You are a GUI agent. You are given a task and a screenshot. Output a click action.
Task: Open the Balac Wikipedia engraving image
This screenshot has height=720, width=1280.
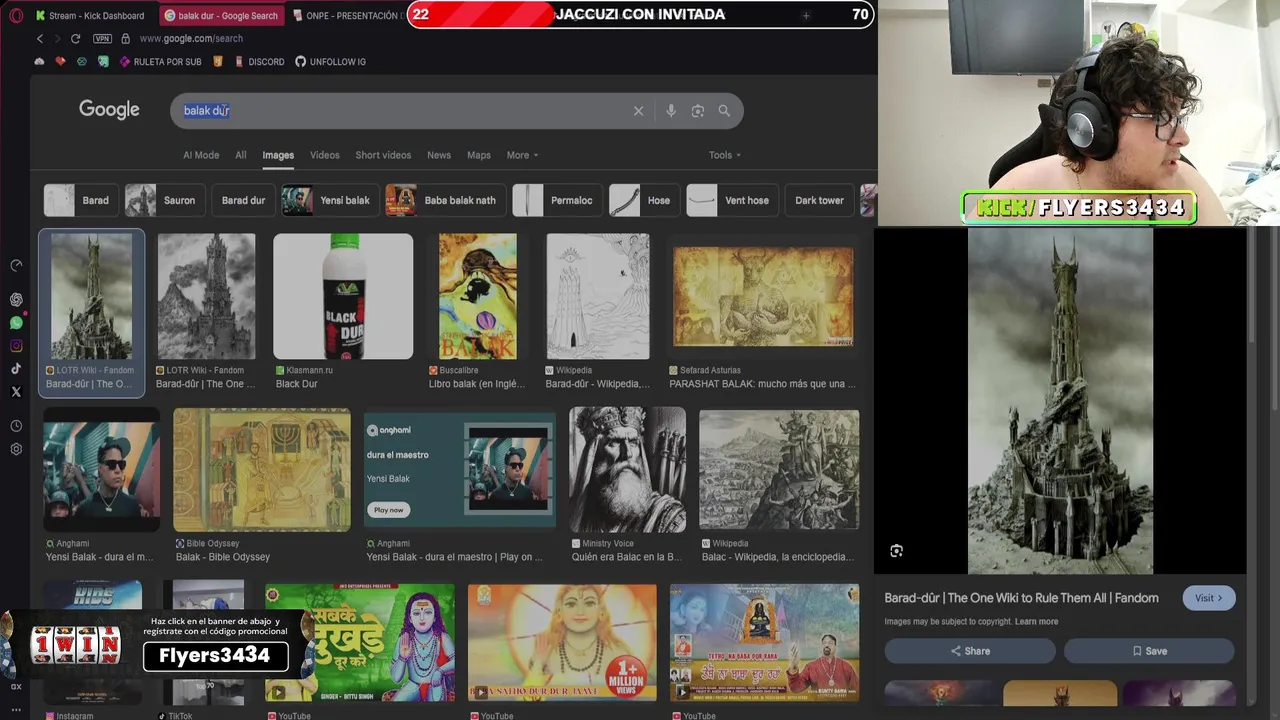(779, 469)
